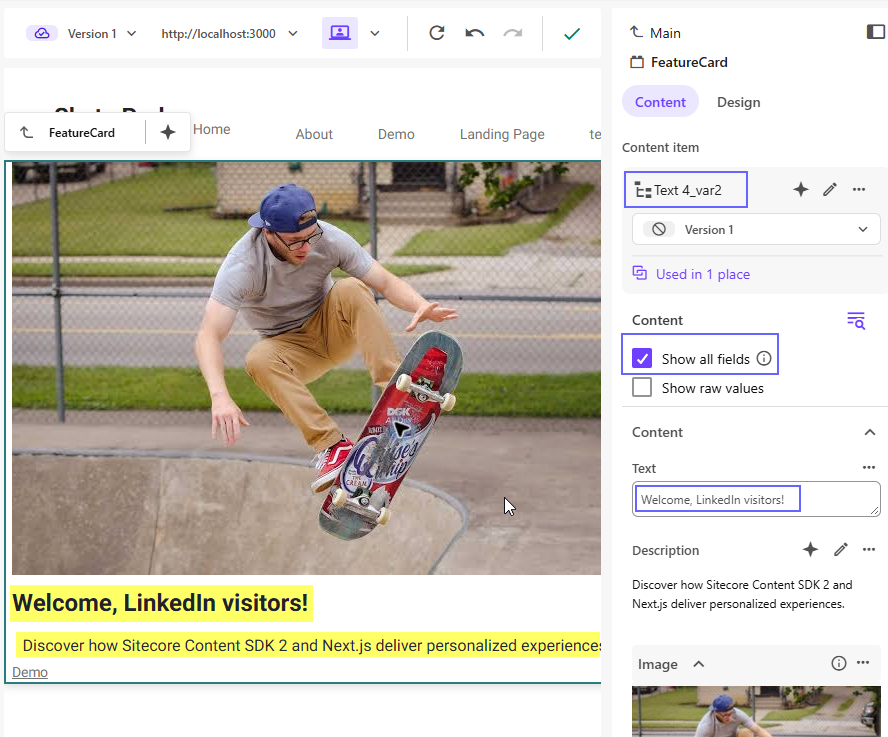The width and height of the screenshot is (888, 737).
Task: Click FeatureCard label in floating chip
Action: tap(82, 133)
